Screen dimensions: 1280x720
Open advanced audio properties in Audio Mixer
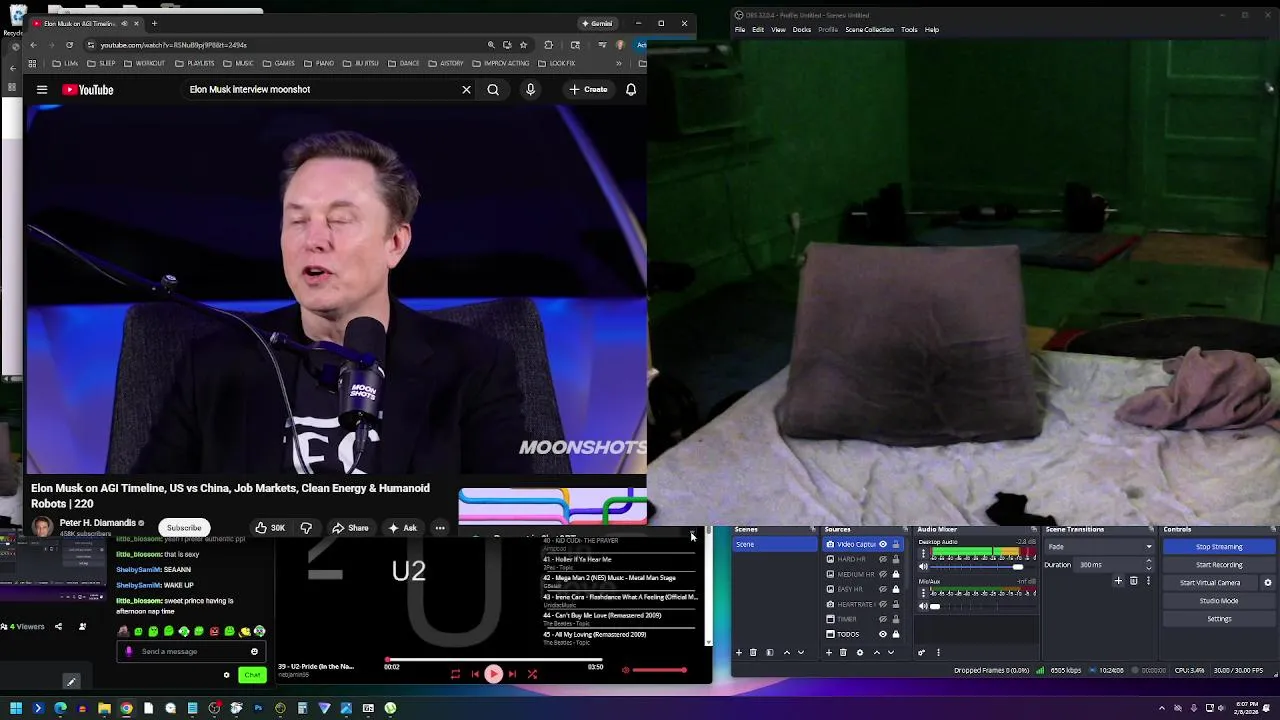(x=922, y=652)
